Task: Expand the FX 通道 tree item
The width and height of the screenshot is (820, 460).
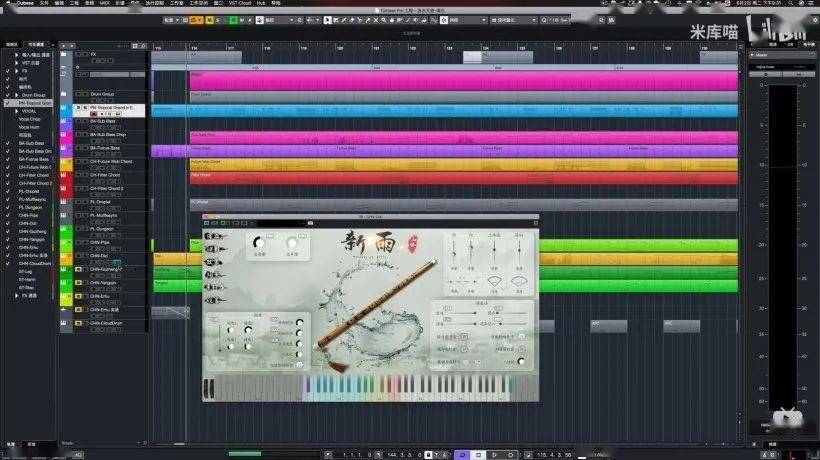Action: (16, 296)
